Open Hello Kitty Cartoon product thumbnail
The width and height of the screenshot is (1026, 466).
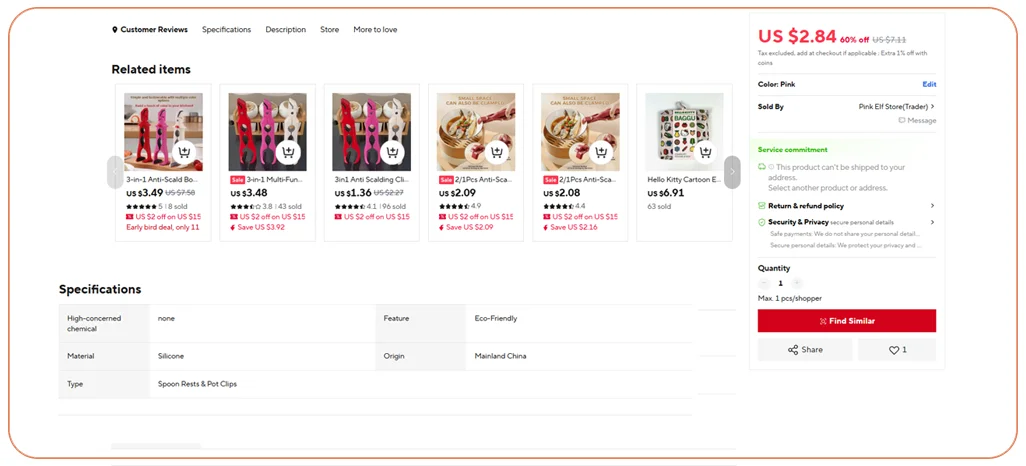tap(684, 132)
